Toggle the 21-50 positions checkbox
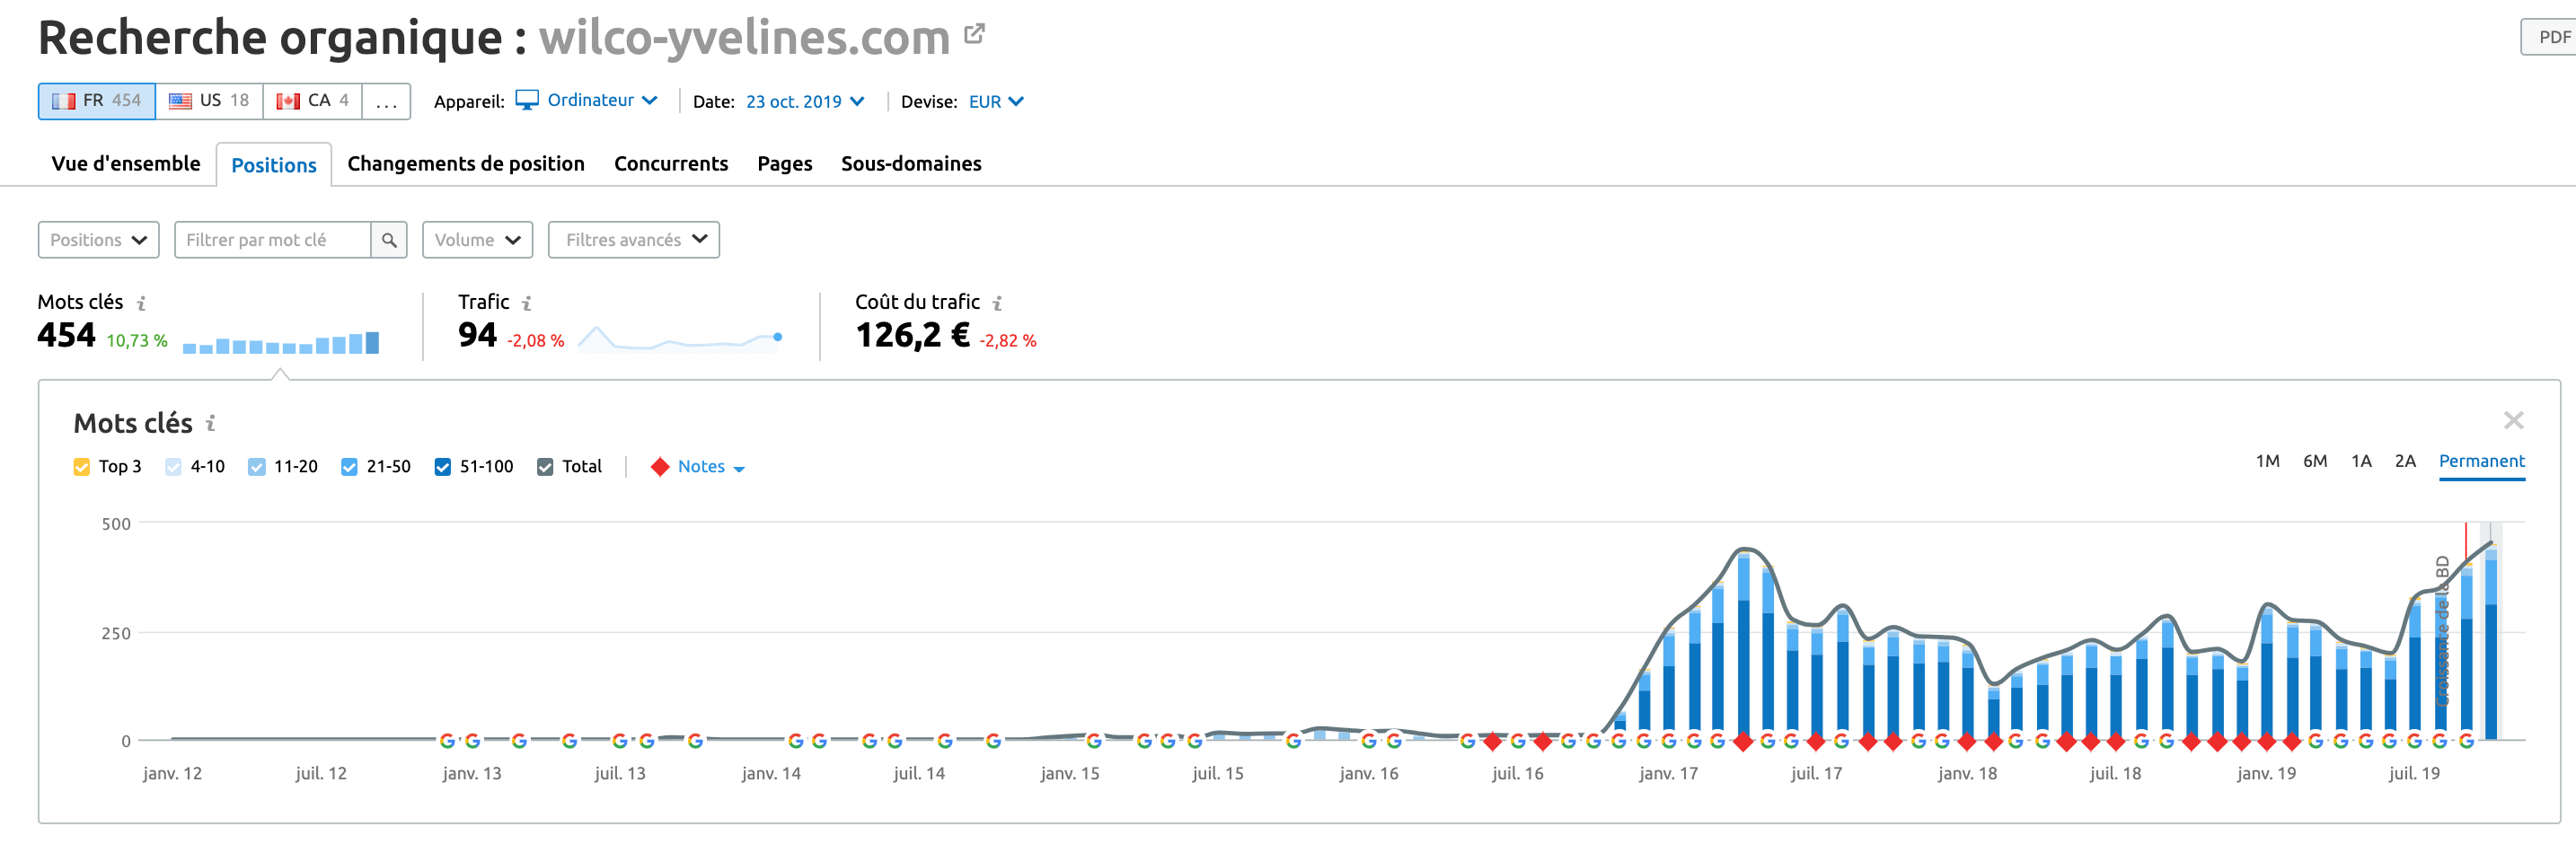Viewport: 2576px width, 844px height. 349,467
